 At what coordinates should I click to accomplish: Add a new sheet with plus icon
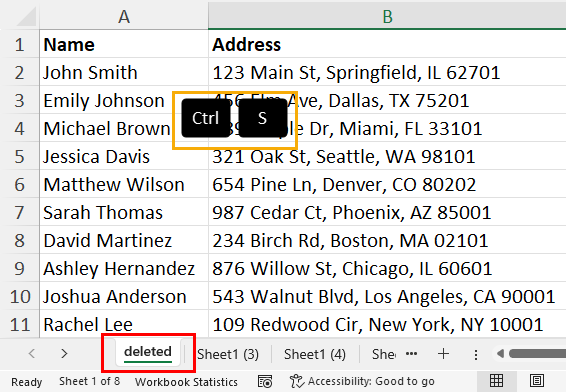point(443,354)
